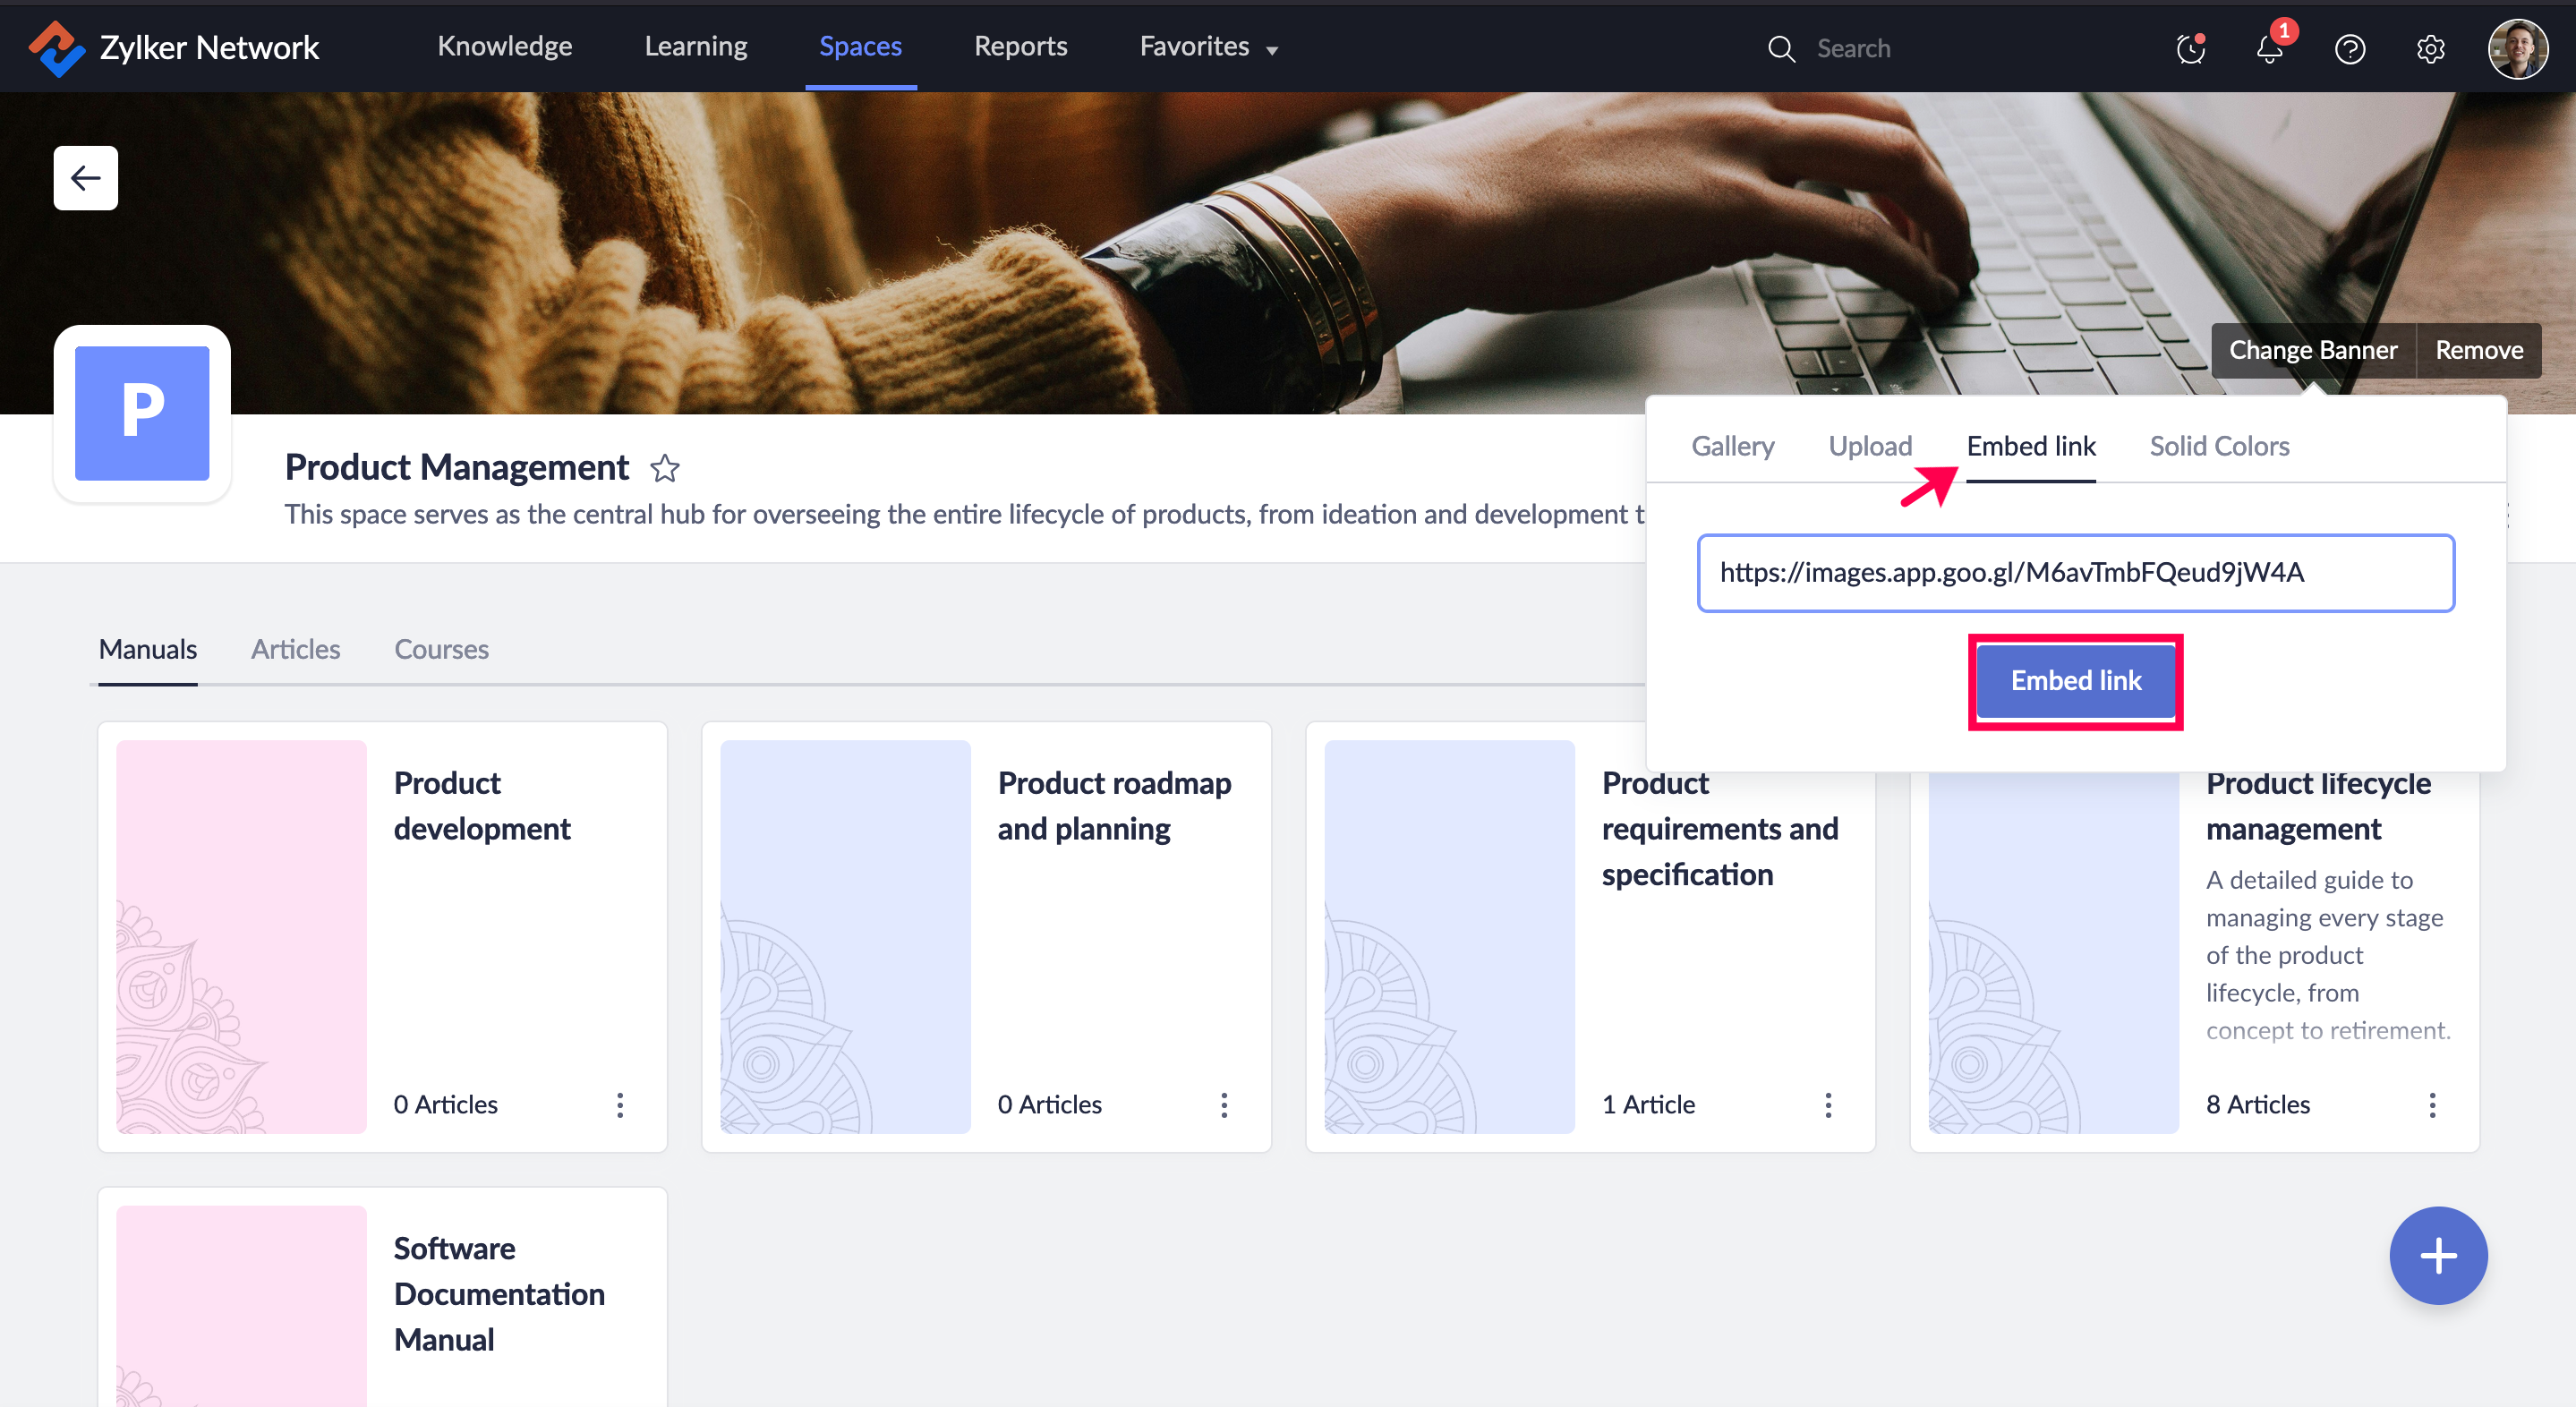The height and width of the screenshot is (1407, 2576).
Task: Open the settings gear icon
Action: pyautogui.click(x=2430, y=48)
